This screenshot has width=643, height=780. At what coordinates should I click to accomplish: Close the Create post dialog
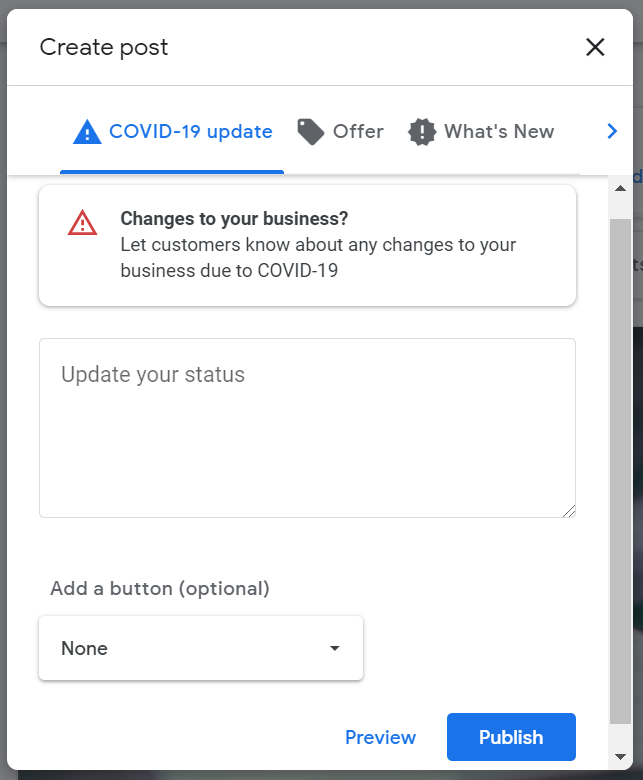[x=595, y=47]
